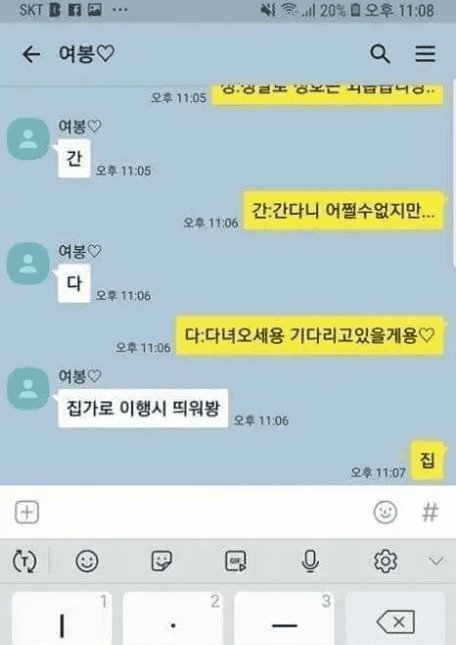The width and height of the screenshot is (456, 645).
Task: Tap the dot key labeled 2
Action: (173, 619)
